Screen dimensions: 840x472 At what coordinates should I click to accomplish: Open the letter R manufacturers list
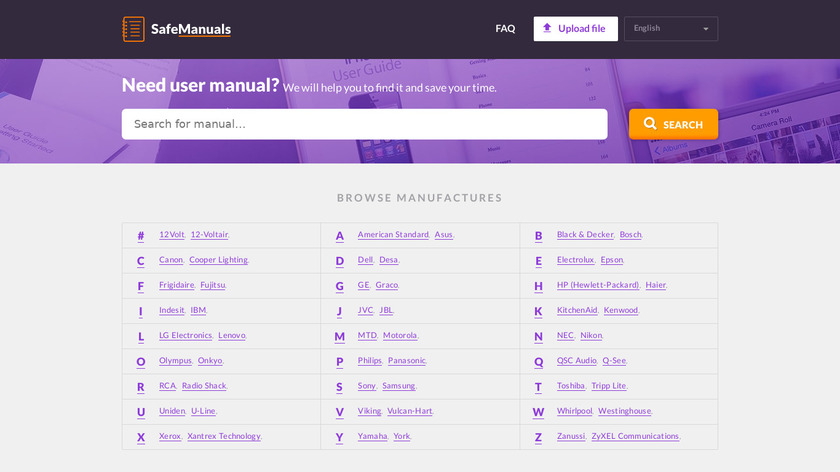140,387
